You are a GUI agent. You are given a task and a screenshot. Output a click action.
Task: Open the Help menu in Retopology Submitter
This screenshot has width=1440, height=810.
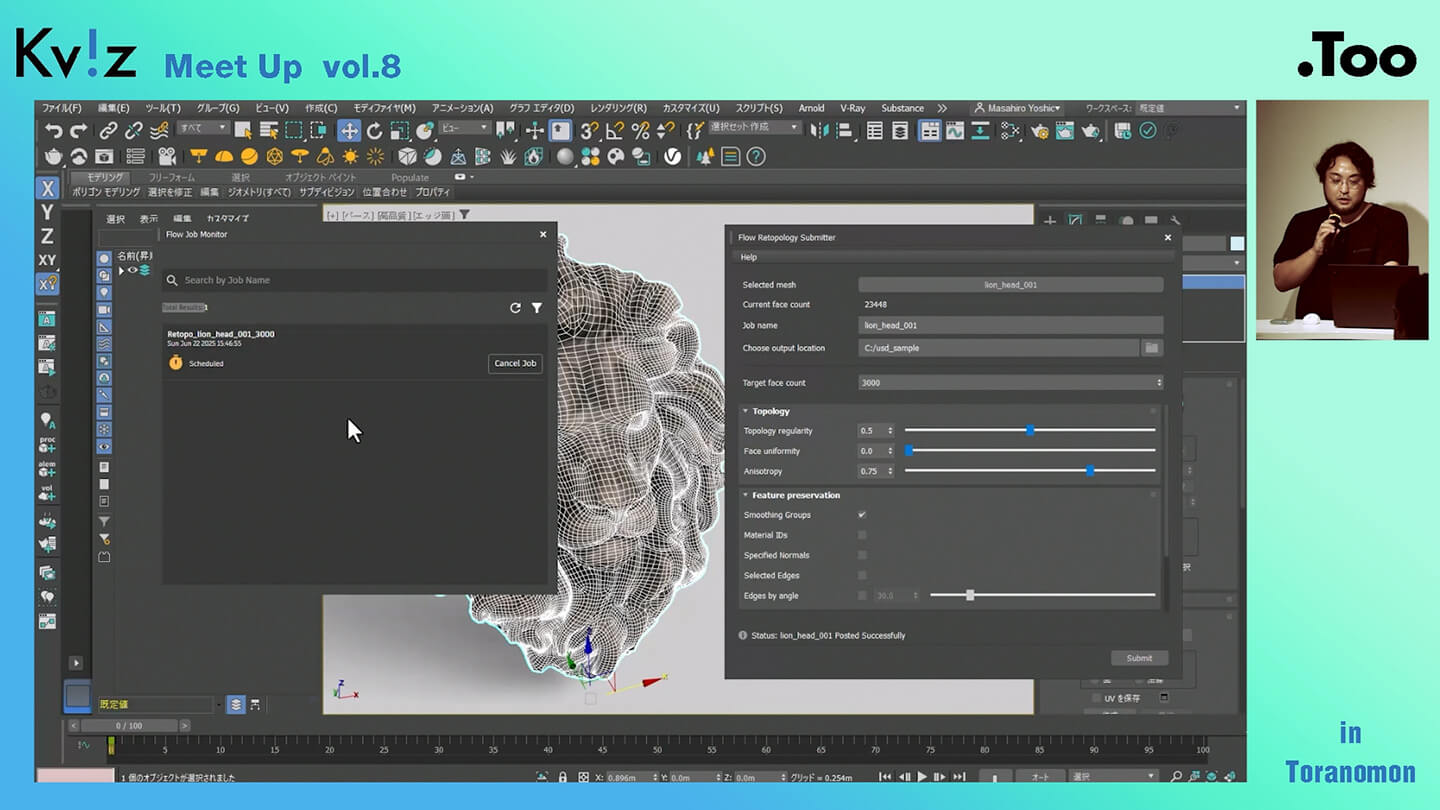click(x=748, y=257)
